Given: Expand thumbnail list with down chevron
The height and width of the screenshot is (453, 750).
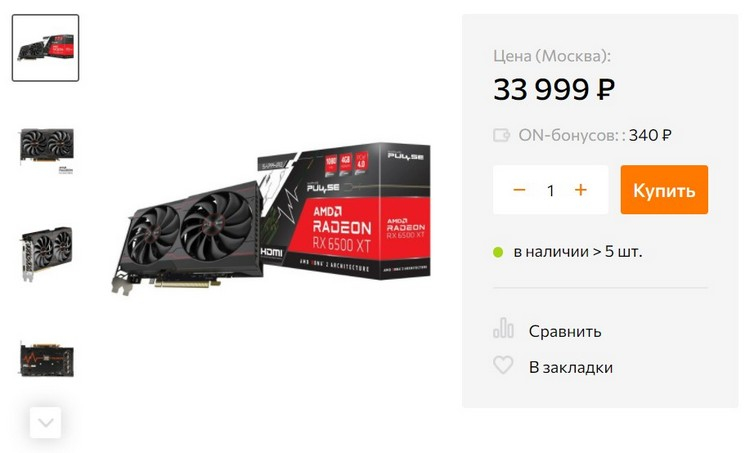Looking at the screenshot, I should [45, 422].
